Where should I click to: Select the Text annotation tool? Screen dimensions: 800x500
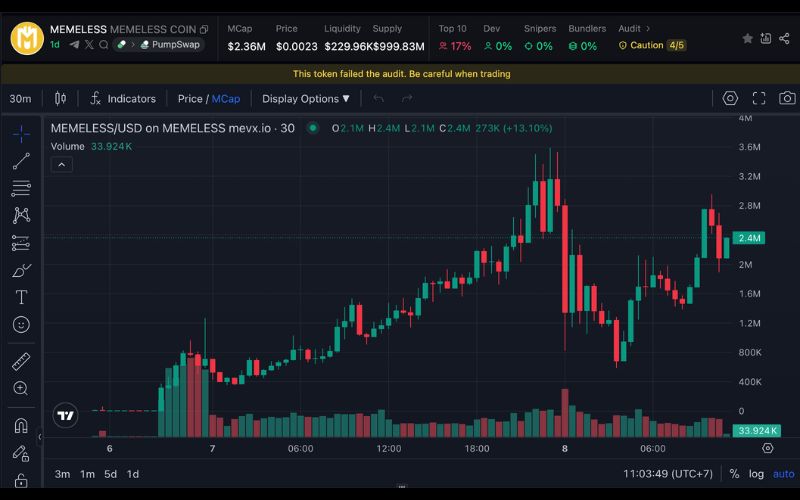[21, 297]
